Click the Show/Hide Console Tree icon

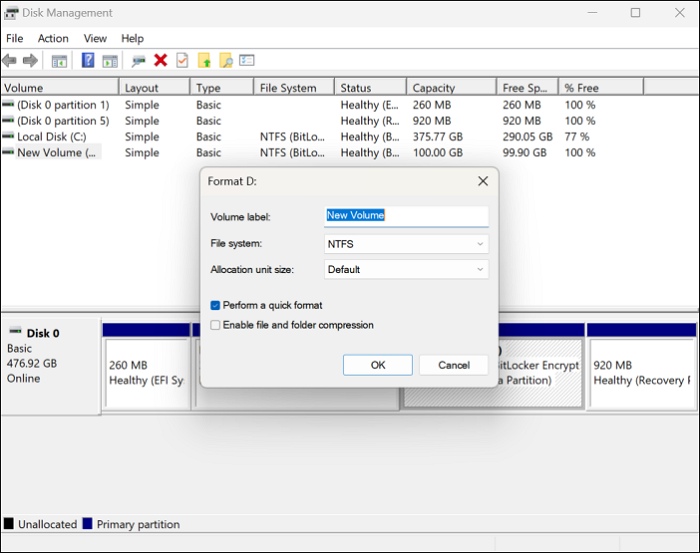(x=59, y=61)
